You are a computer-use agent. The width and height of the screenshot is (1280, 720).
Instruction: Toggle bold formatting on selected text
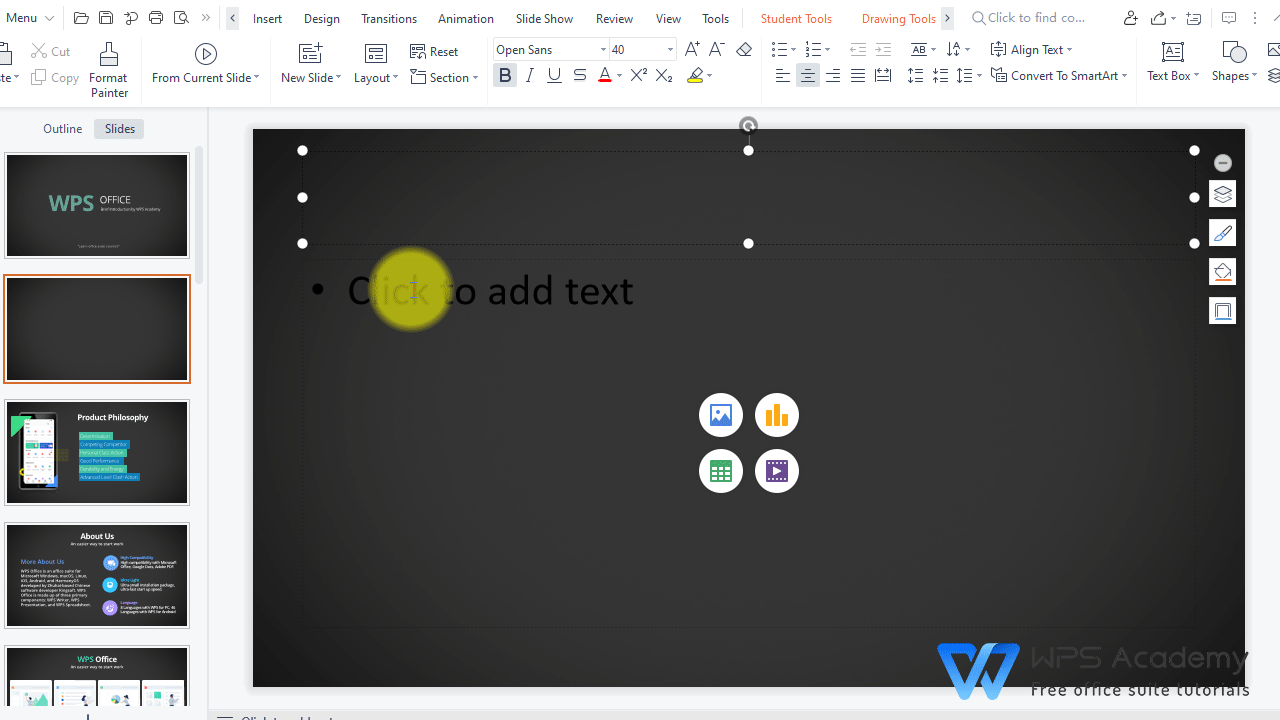[505, 75]
